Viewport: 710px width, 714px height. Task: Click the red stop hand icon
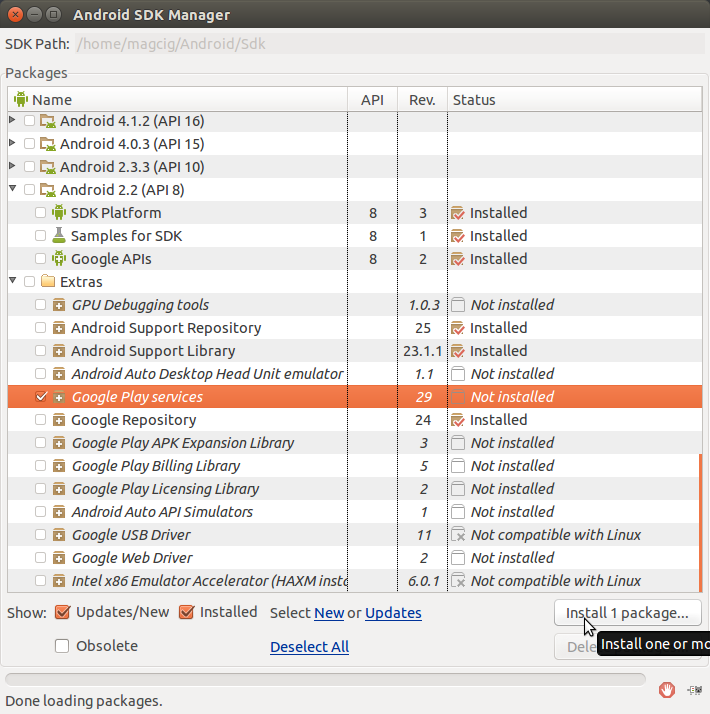pyautogui.click(x=667, y=690)
